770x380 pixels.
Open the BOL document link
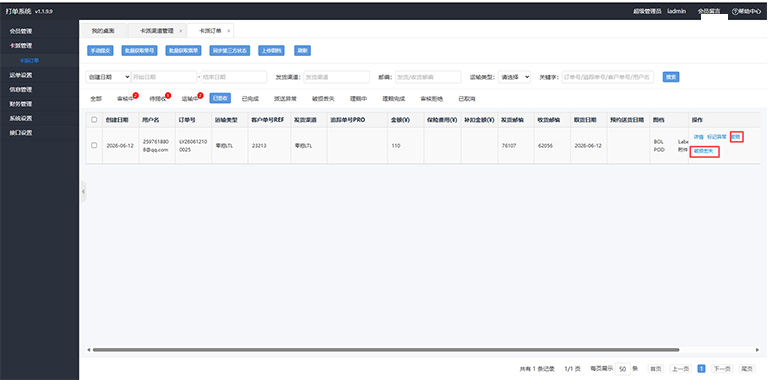click(659, 142)
